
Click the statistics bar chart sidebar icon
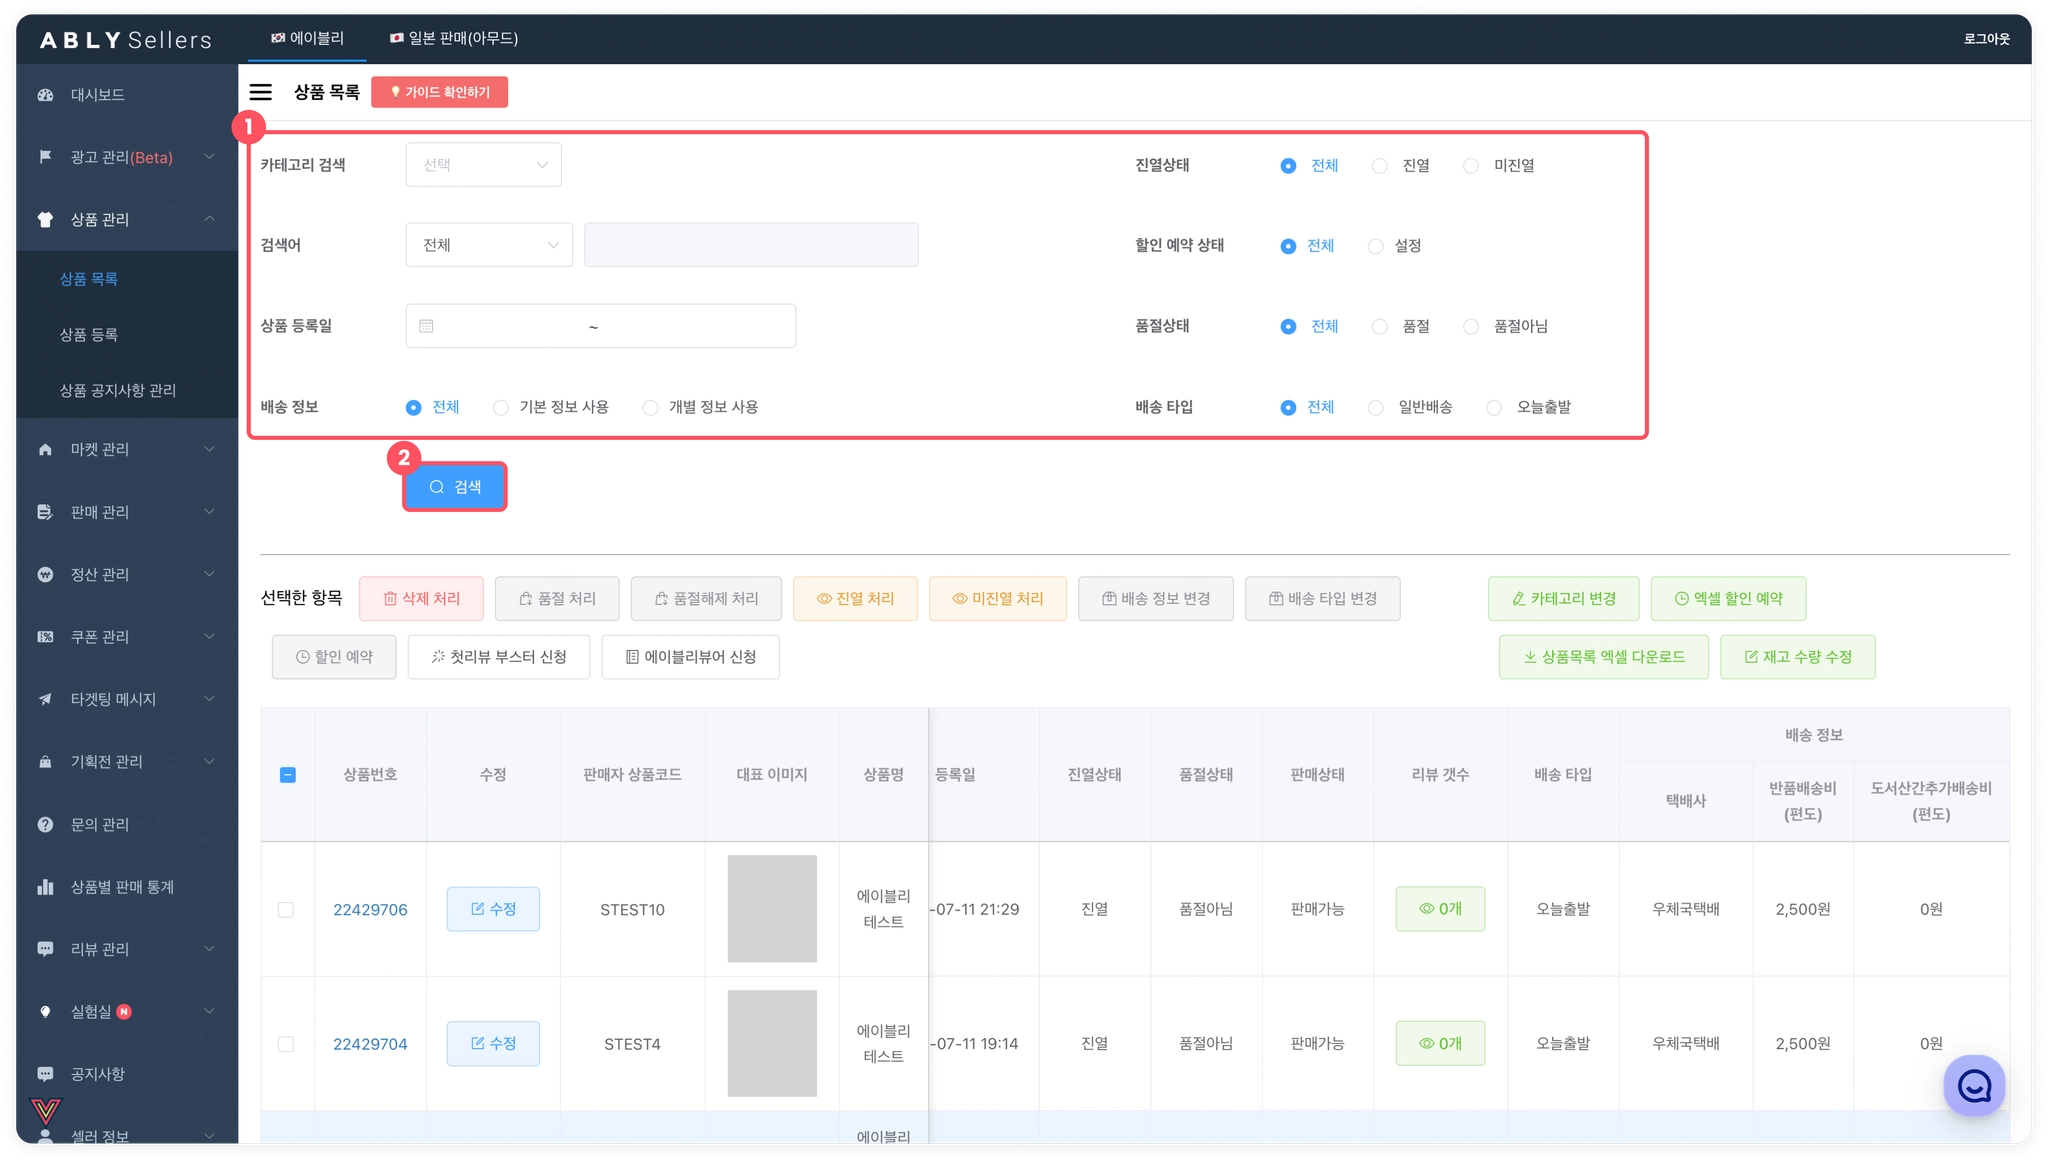click(x=45, y=887)
